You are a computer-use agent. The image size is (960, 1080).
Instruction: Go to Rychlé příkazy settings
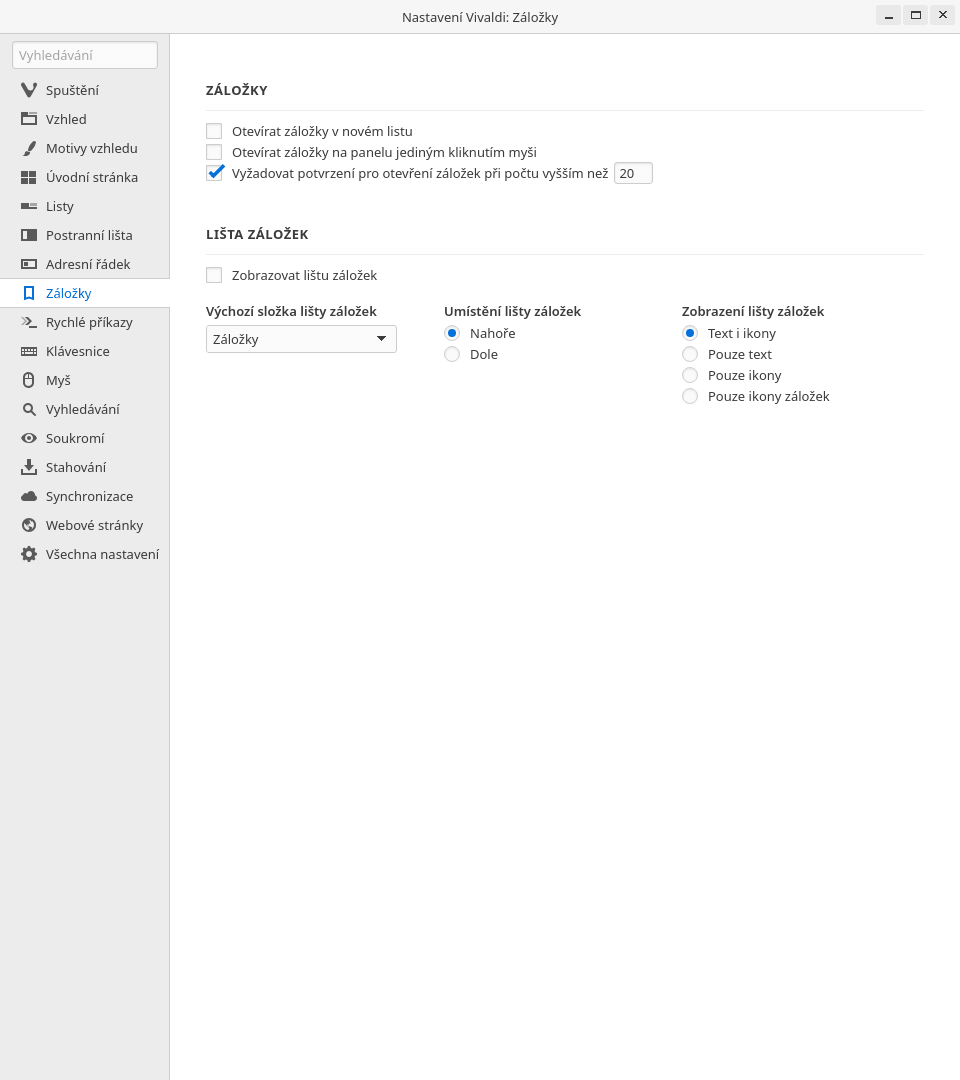pyautogui.click(x=85, y=322)
